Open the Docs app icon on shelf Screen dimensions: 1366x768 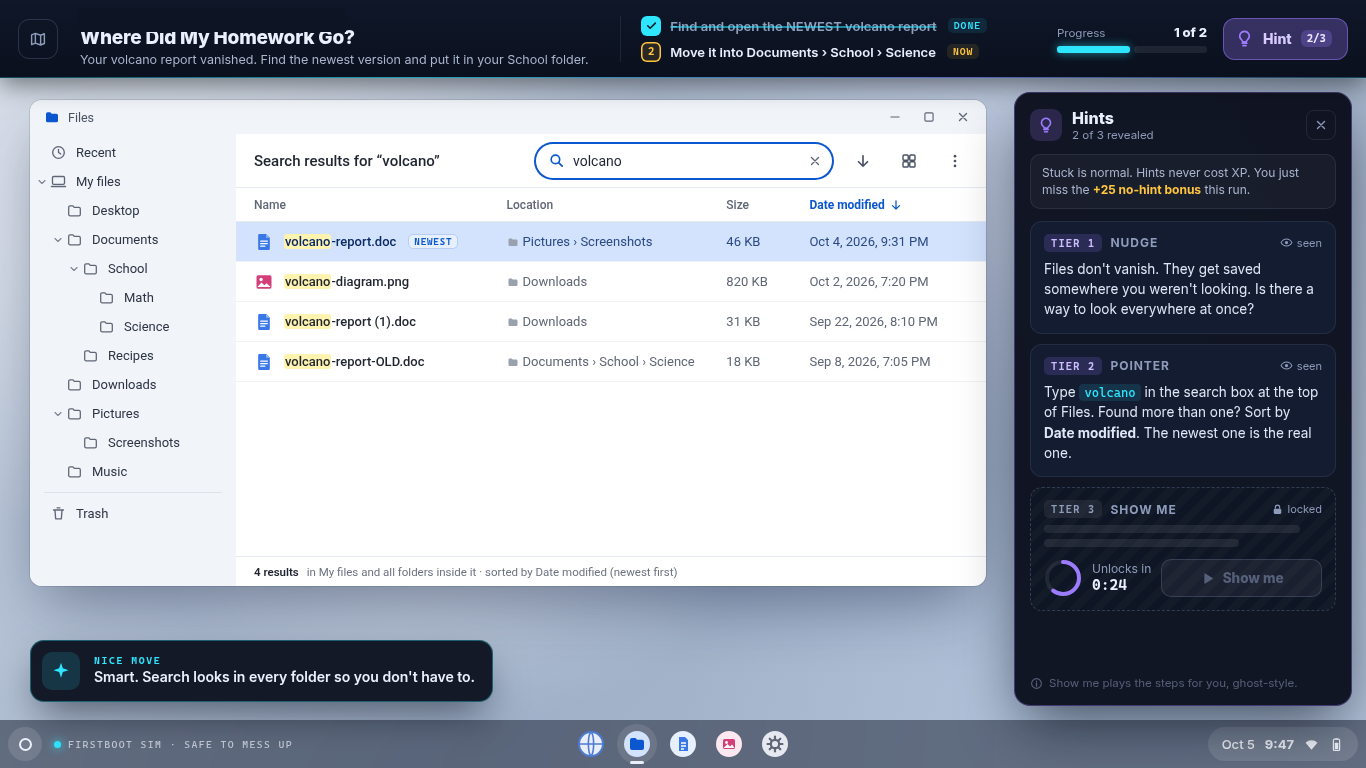pos(683,744)
